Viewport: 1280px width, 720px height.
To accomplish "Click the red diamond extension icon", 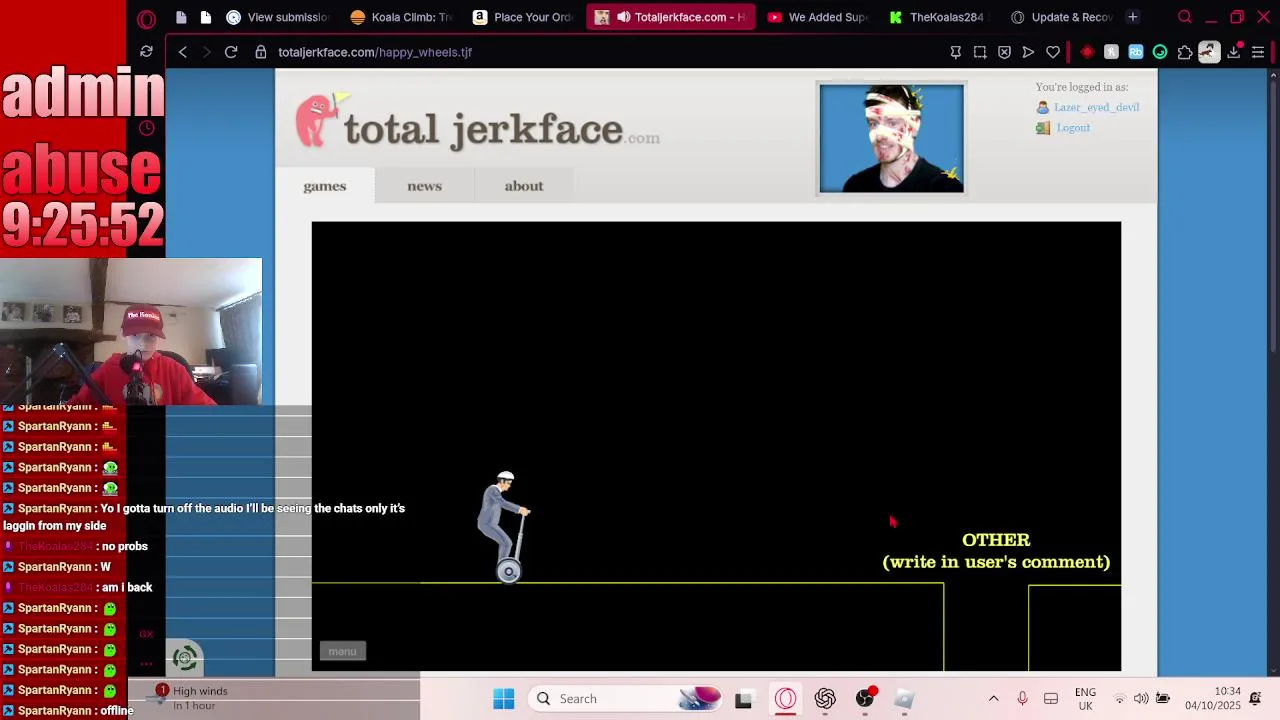I will tap(1087, 52).
